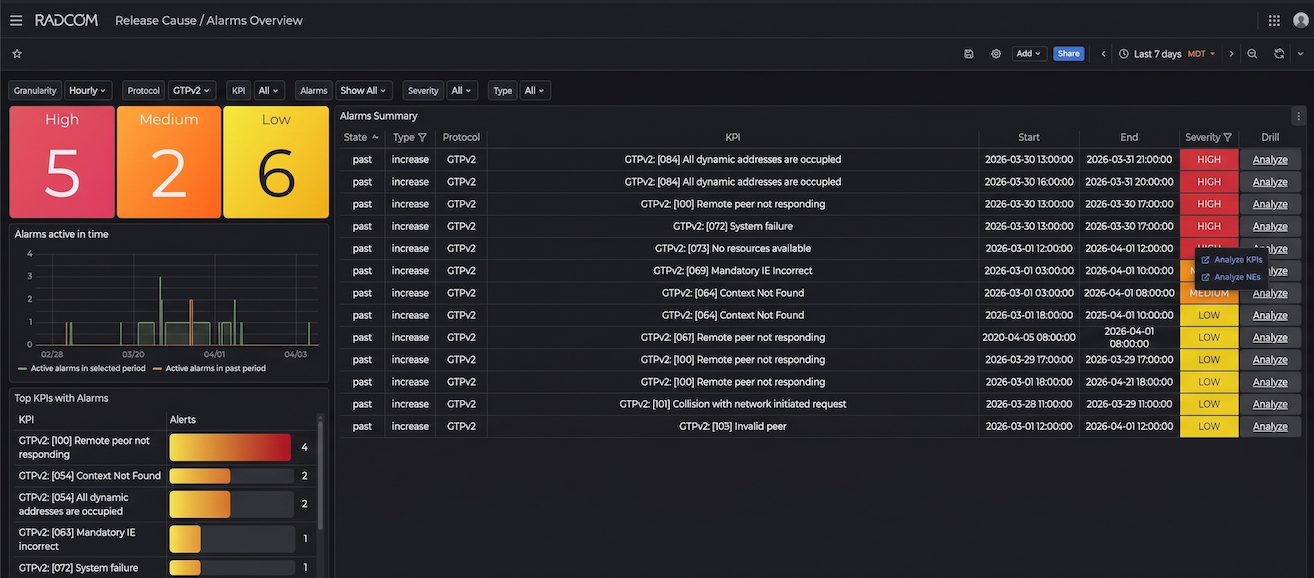
Task: Analyze the System failure 2026-03-30 alarm
Action: (x=1270, y=226)
